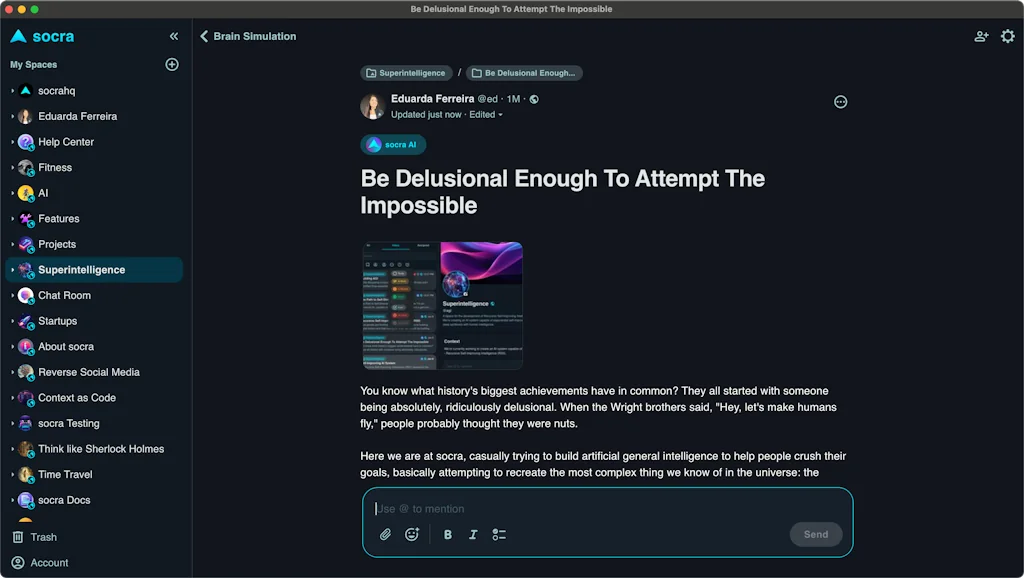Click the socra AI tag chip
The height and width of the screenshot is (578, 1024).
click(393, 145)
